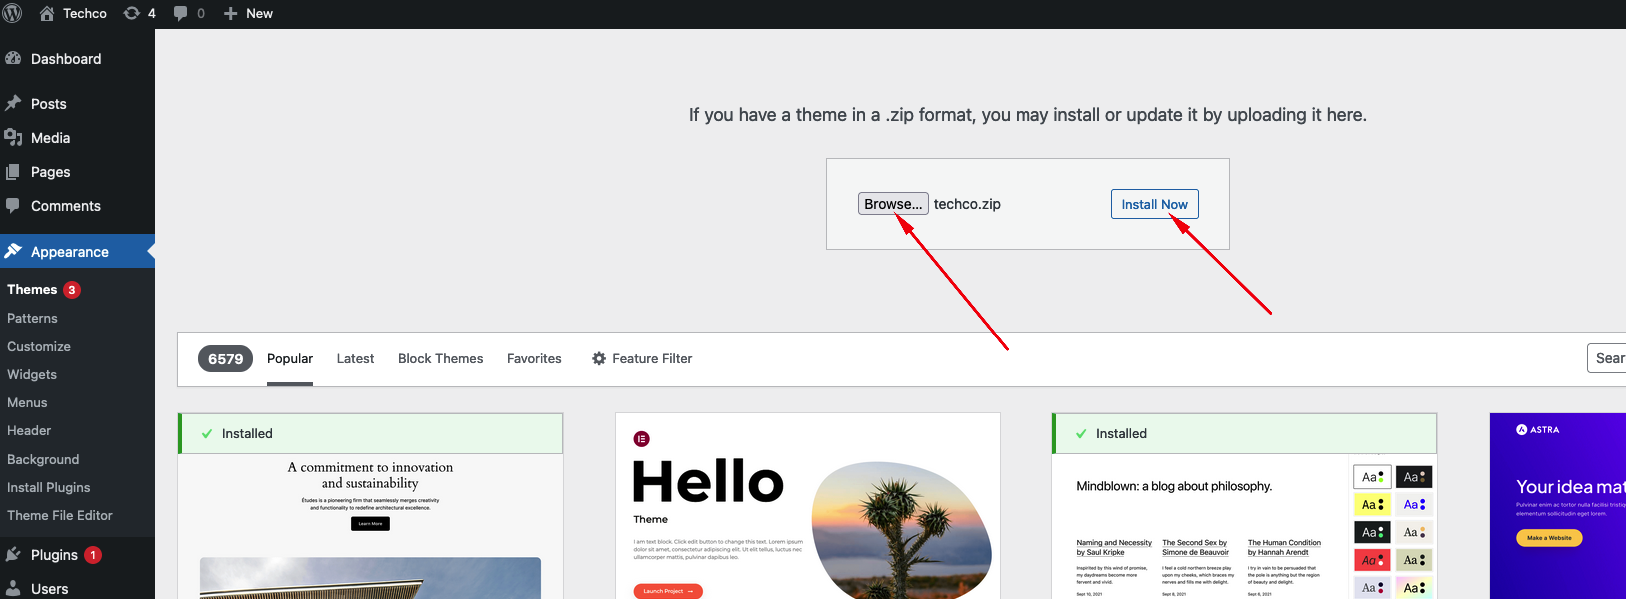Click the Install Now button
Viewport: 1626px width, 599px height.
pos(1154,204)
